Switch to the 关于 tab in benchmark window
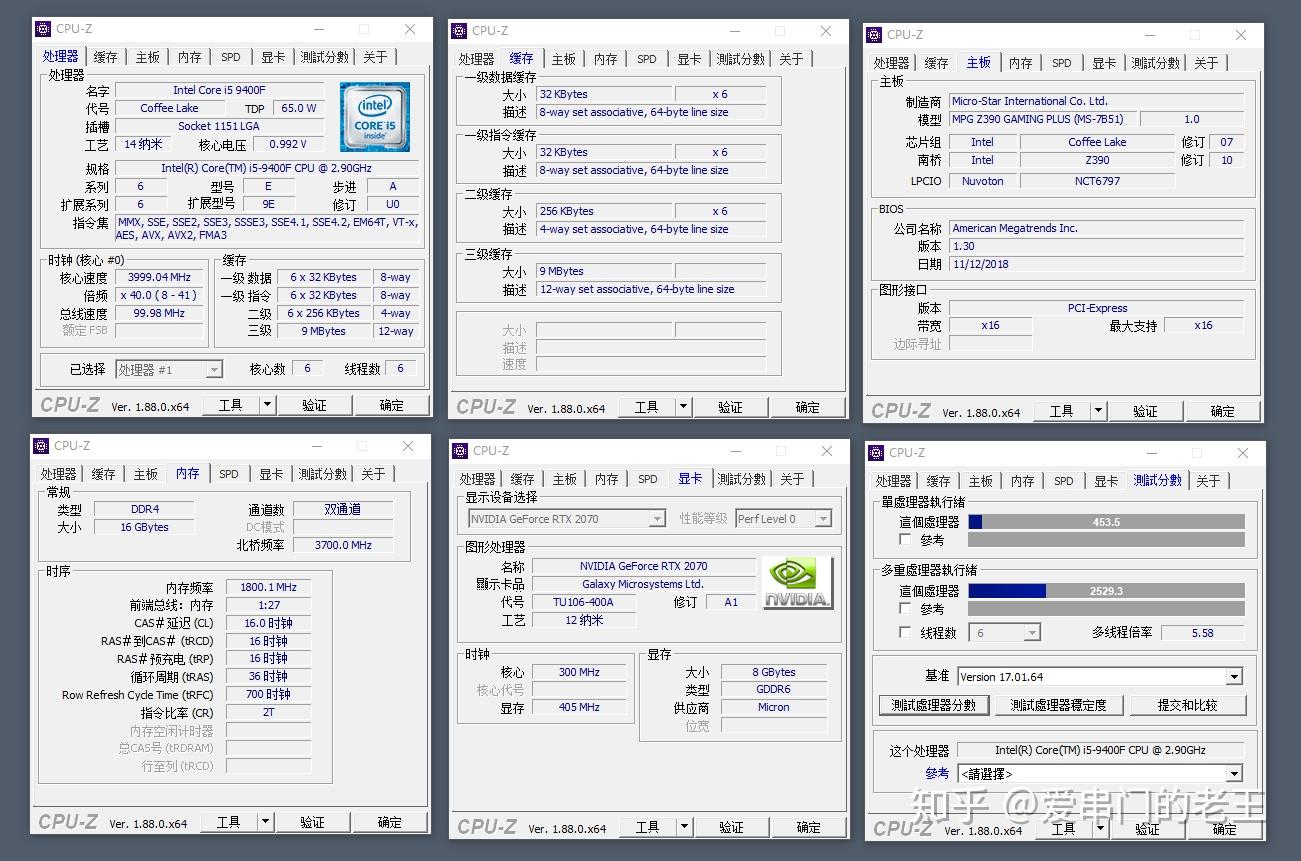Screen dimensions: 1301x861 pyautogui.click(x=1208, y=480)
